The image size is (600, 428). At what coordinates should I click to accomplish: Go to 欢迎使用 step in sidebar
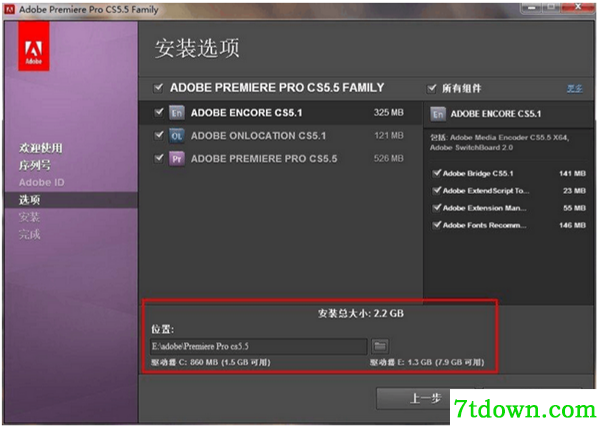pos(41,148)
